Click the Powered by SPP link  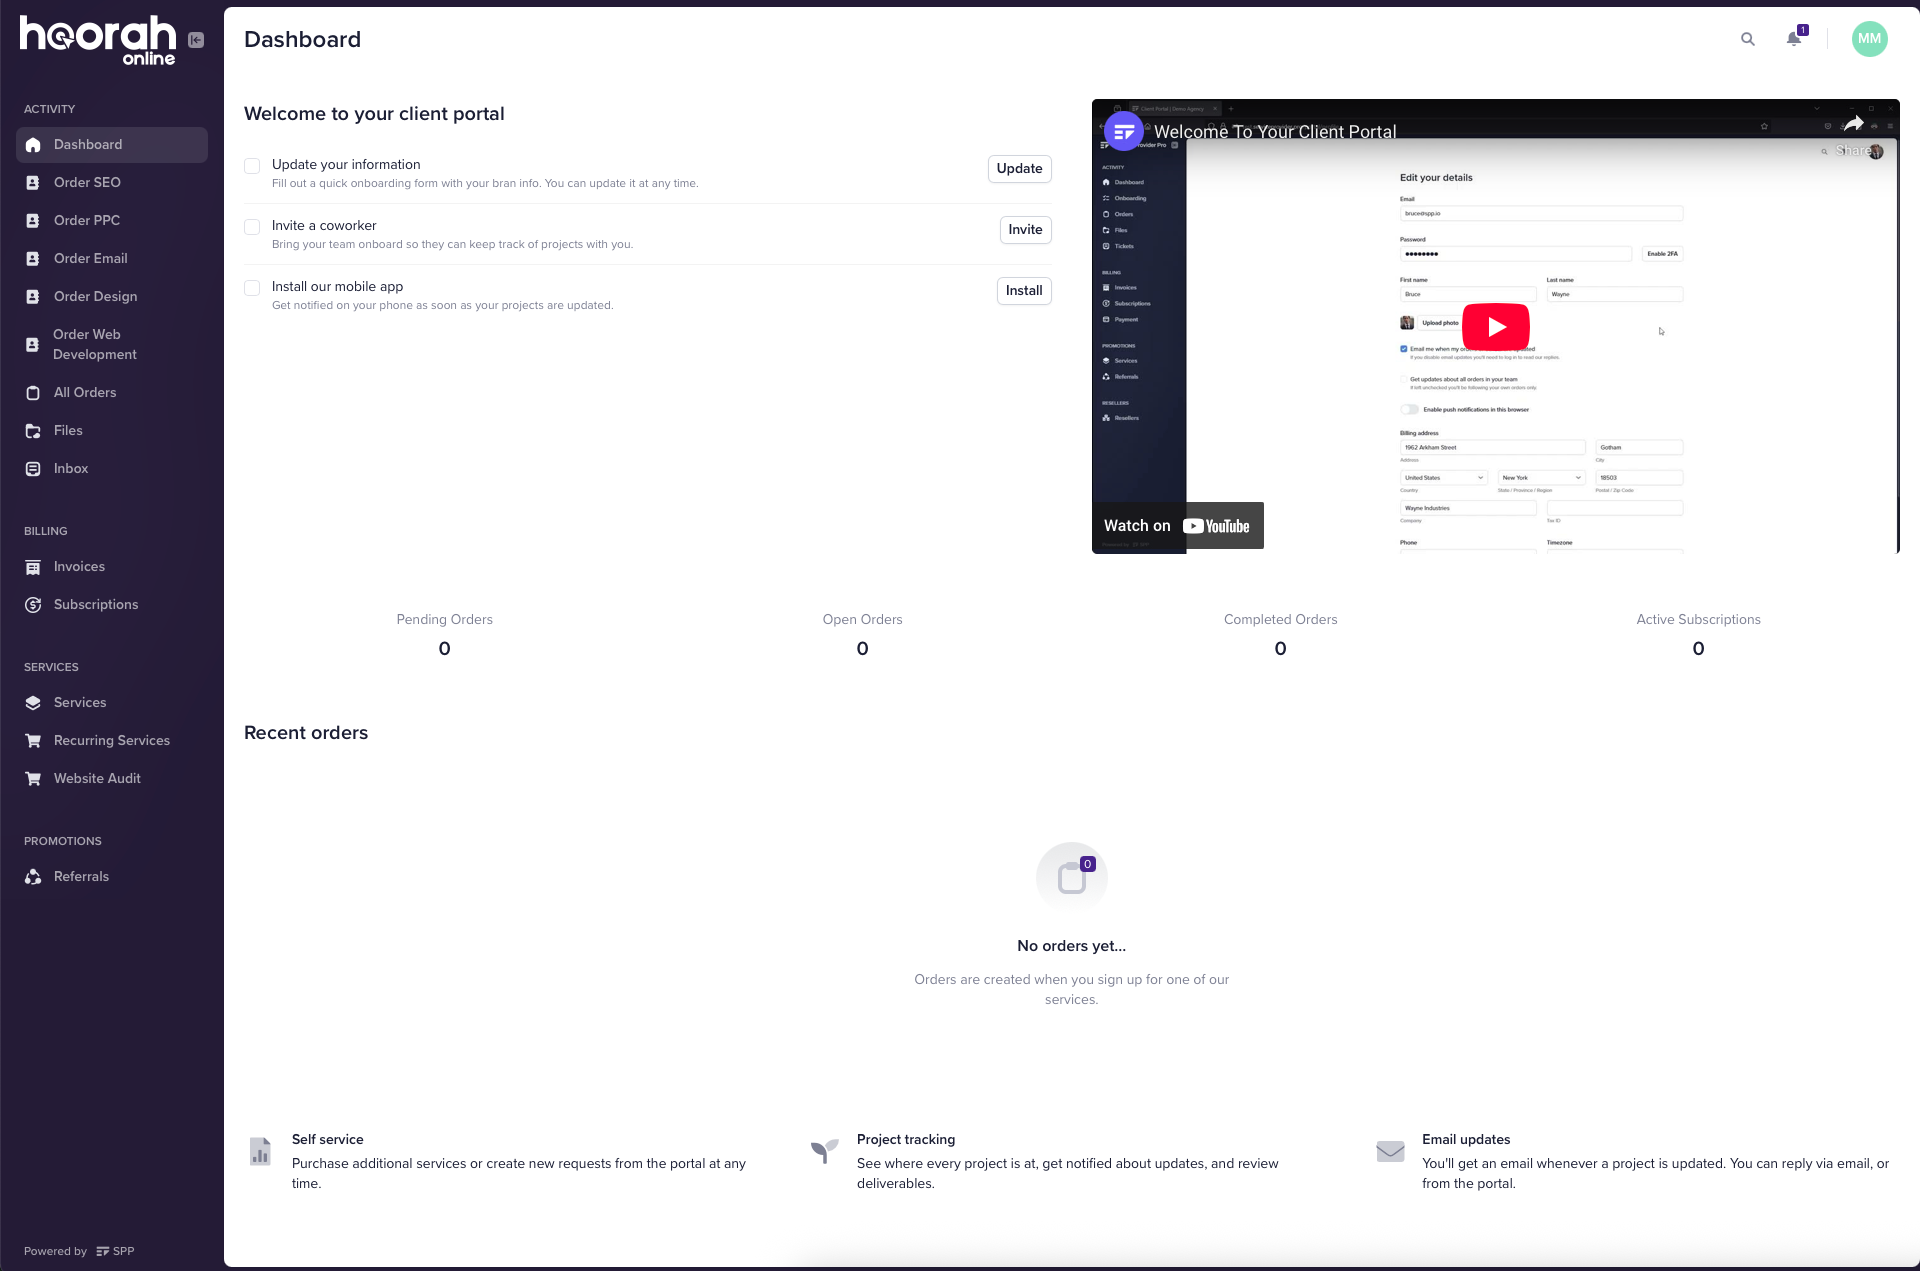77,1250
